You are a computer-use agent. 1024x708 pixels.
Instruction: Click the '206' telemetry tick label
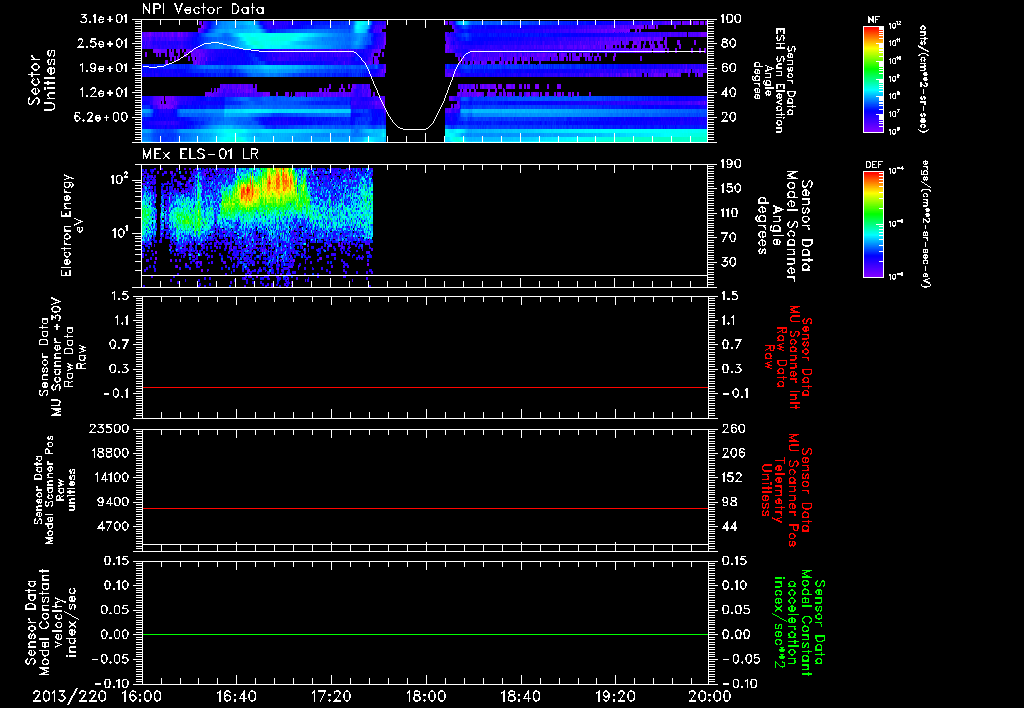point(731,453)
